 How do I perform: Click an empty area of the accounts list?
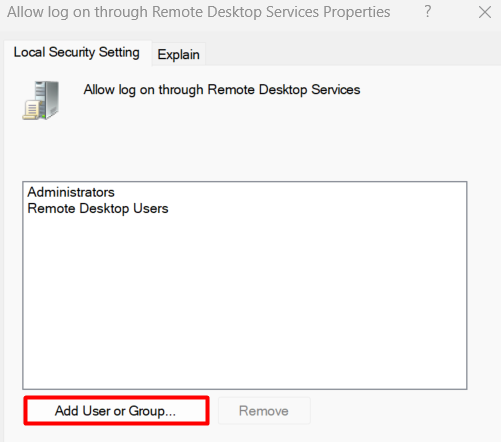245,300
